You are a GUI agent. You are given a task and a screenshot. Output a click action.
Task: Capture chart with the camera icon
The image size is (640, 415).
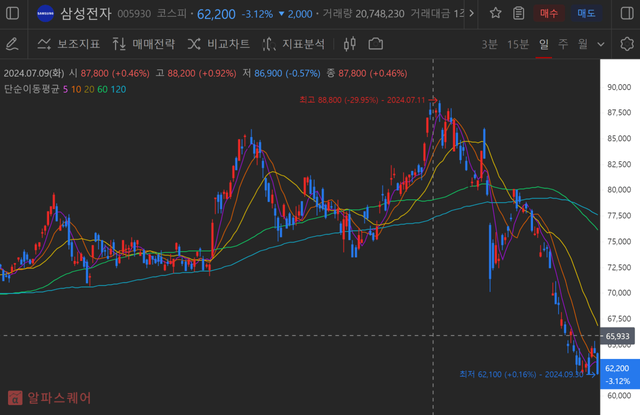(x=376, y=45)
